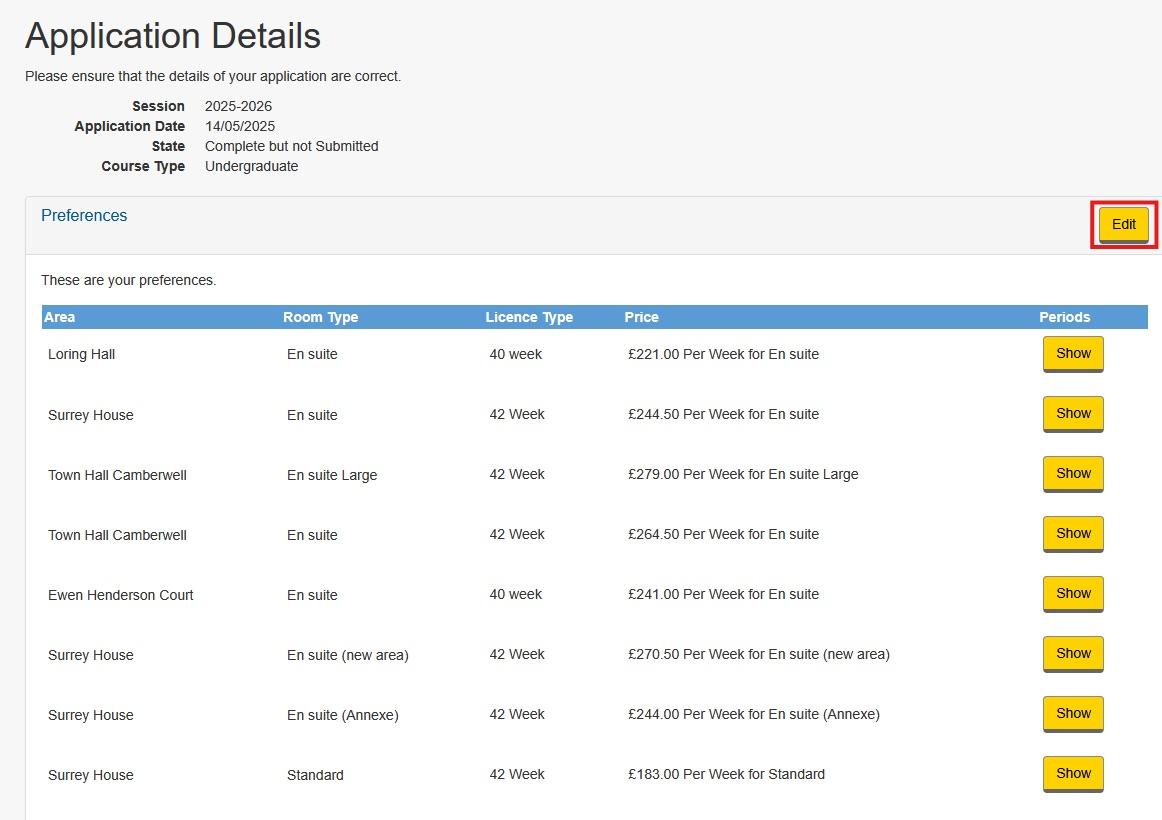Show periods for Surrey House En suite (new area)
The height and width of the screenshot is (820, 1162).
pyautogui.click(x=1072, y=653)
